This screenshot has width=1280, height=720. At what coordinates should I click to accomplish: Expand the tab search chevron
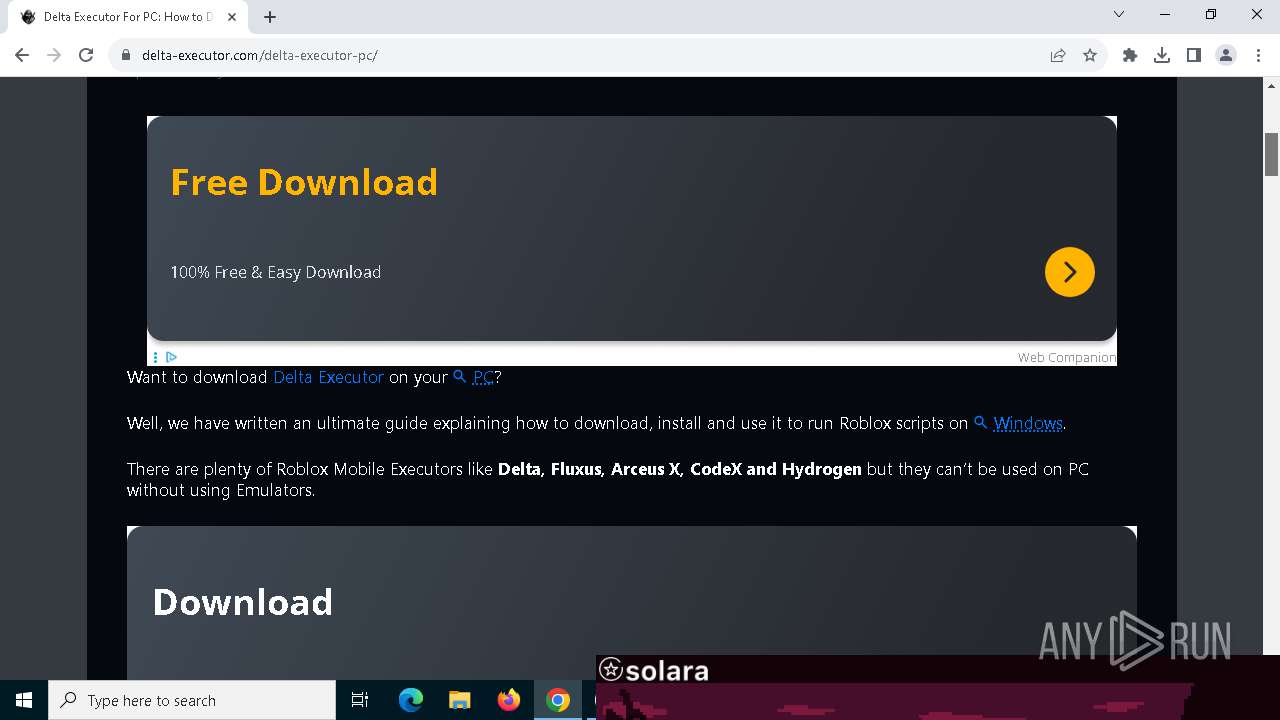click(1119, 14)
